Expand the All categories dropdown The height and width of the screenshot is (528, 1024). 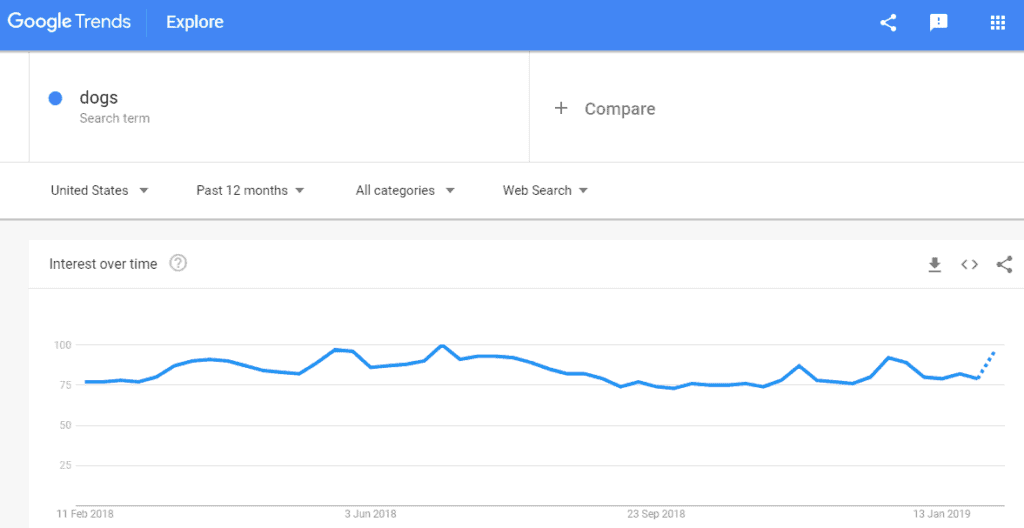click(x=405, y=190)
